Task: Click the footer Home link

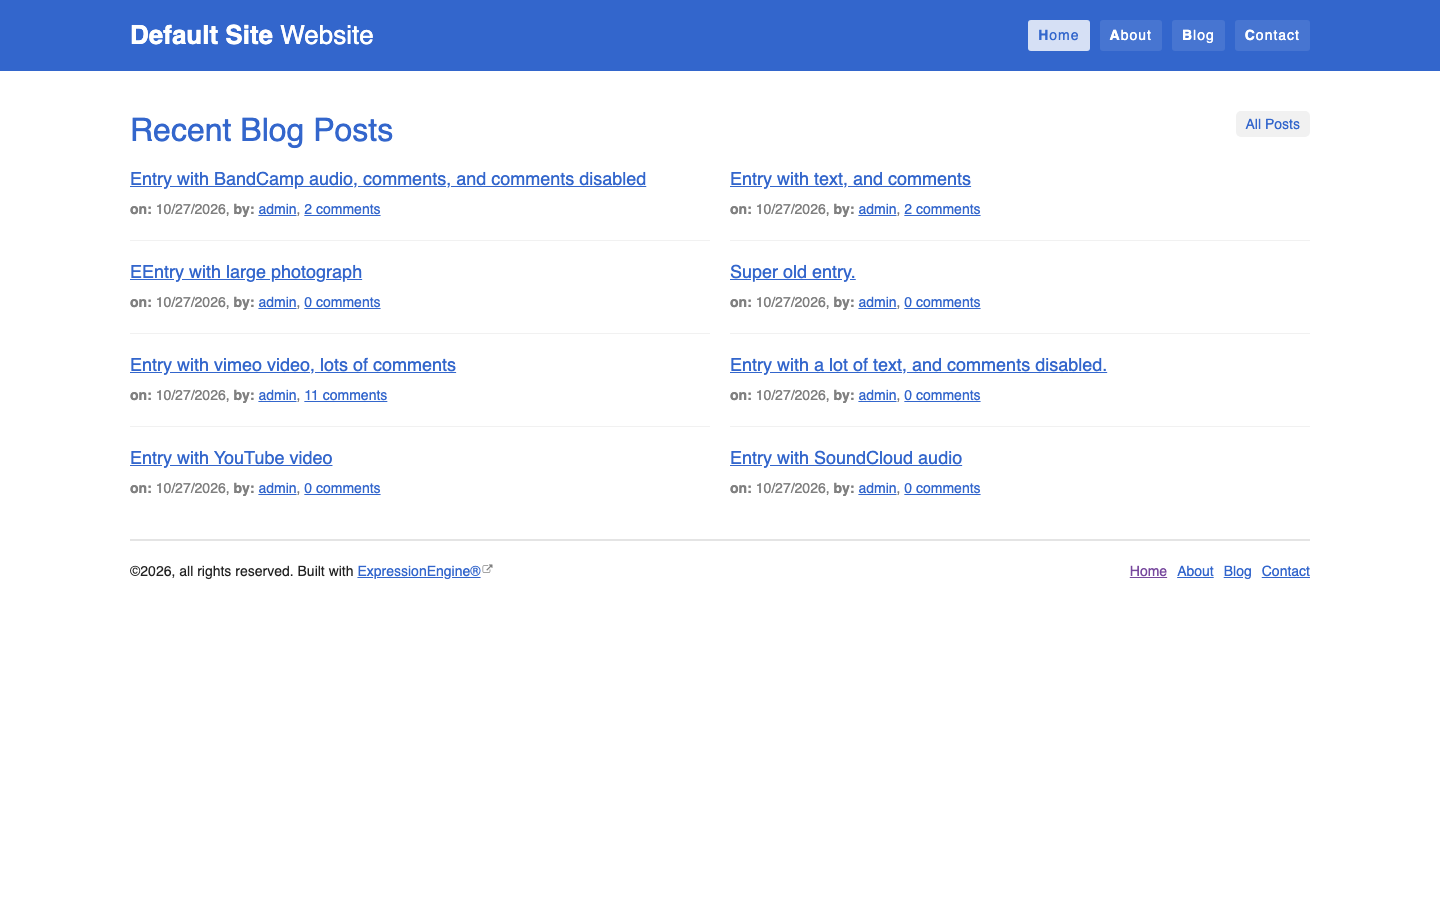Action: point(1148,571)
